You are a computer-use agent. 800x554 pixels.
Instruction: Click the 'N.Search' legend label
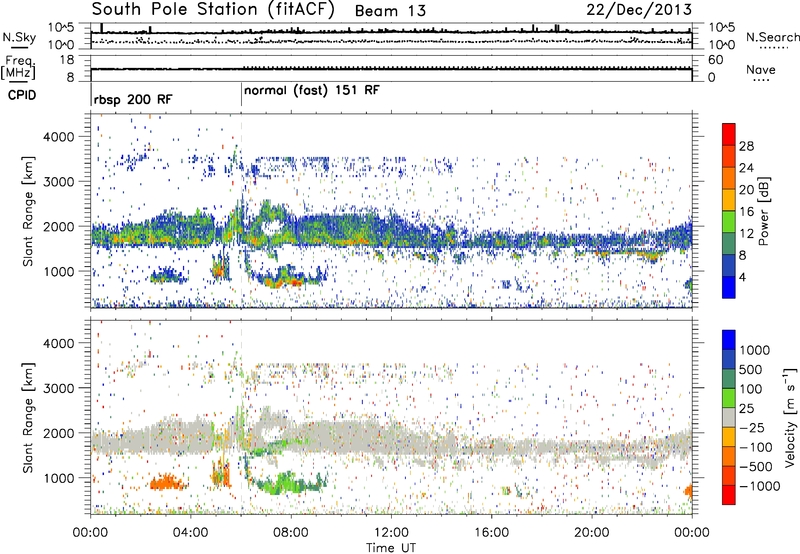point(773,37)
